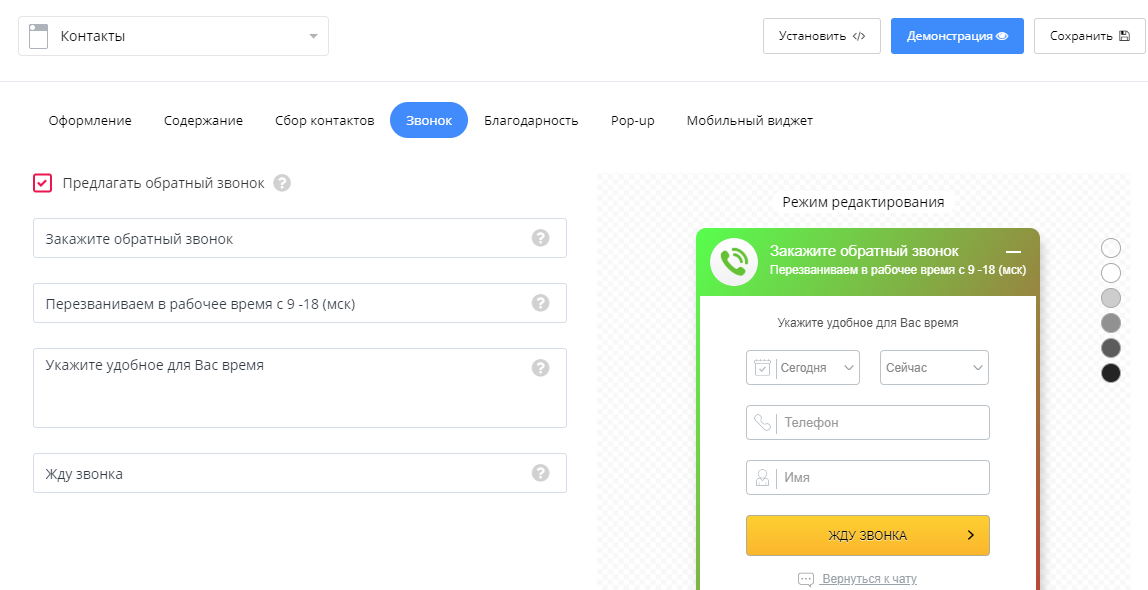1148x590 pixels.
Task: Click the green phone icon in widget header
Action: [x=734, y=261]
